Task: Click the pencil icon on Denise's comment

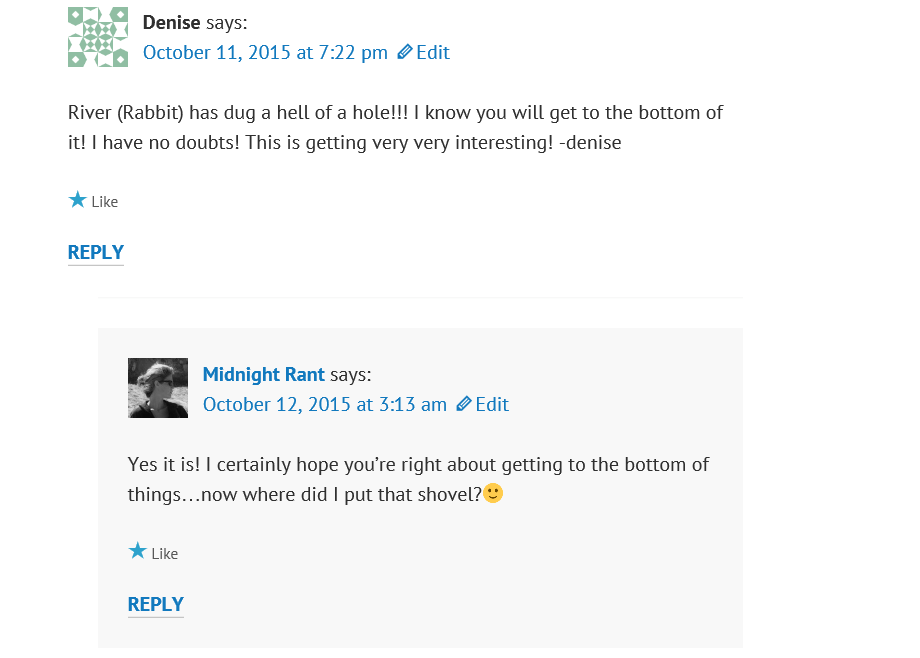Action: [x=405, y=52]
